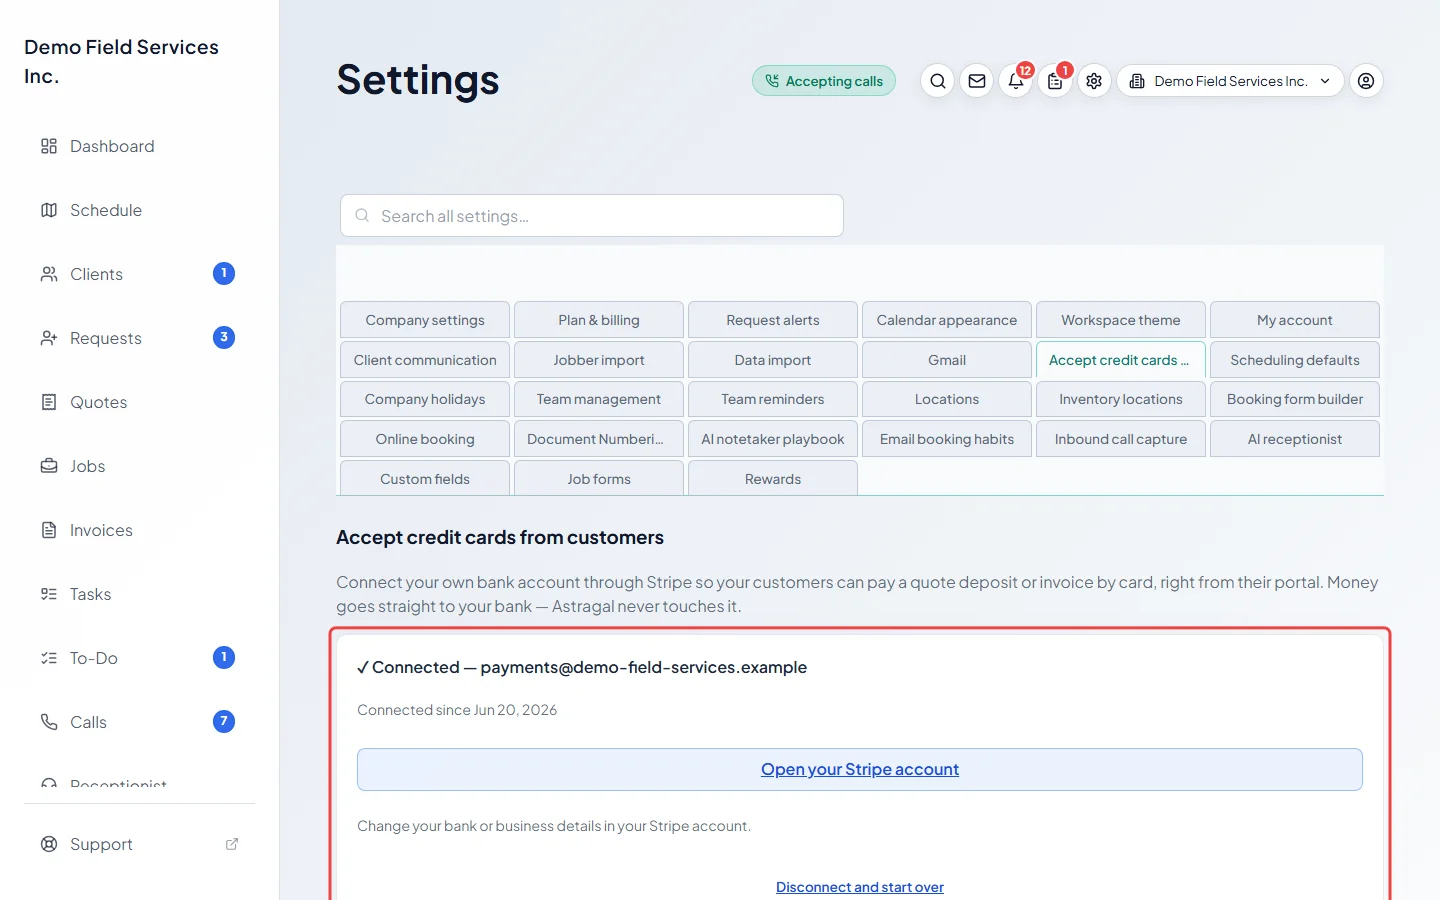The image size is (1440, 900).
Task: Click the Clients people icon
Action: pos(49,274)
